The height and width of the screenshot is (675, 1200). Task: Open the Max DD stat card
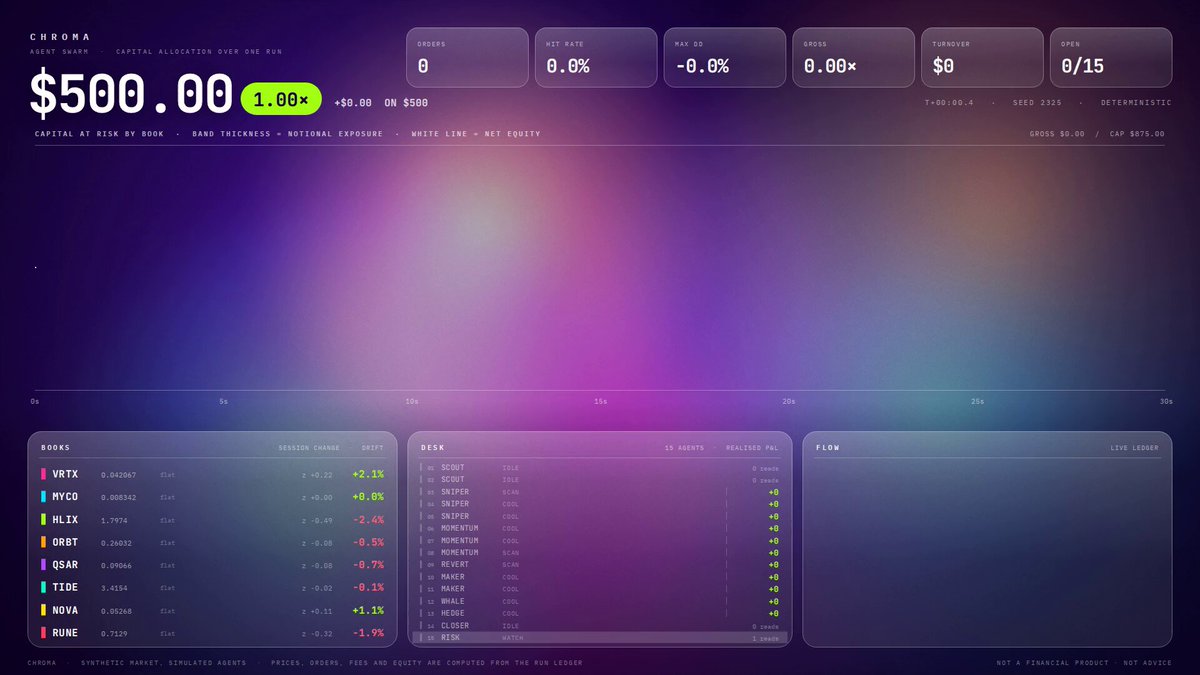(x=724, y=57)
